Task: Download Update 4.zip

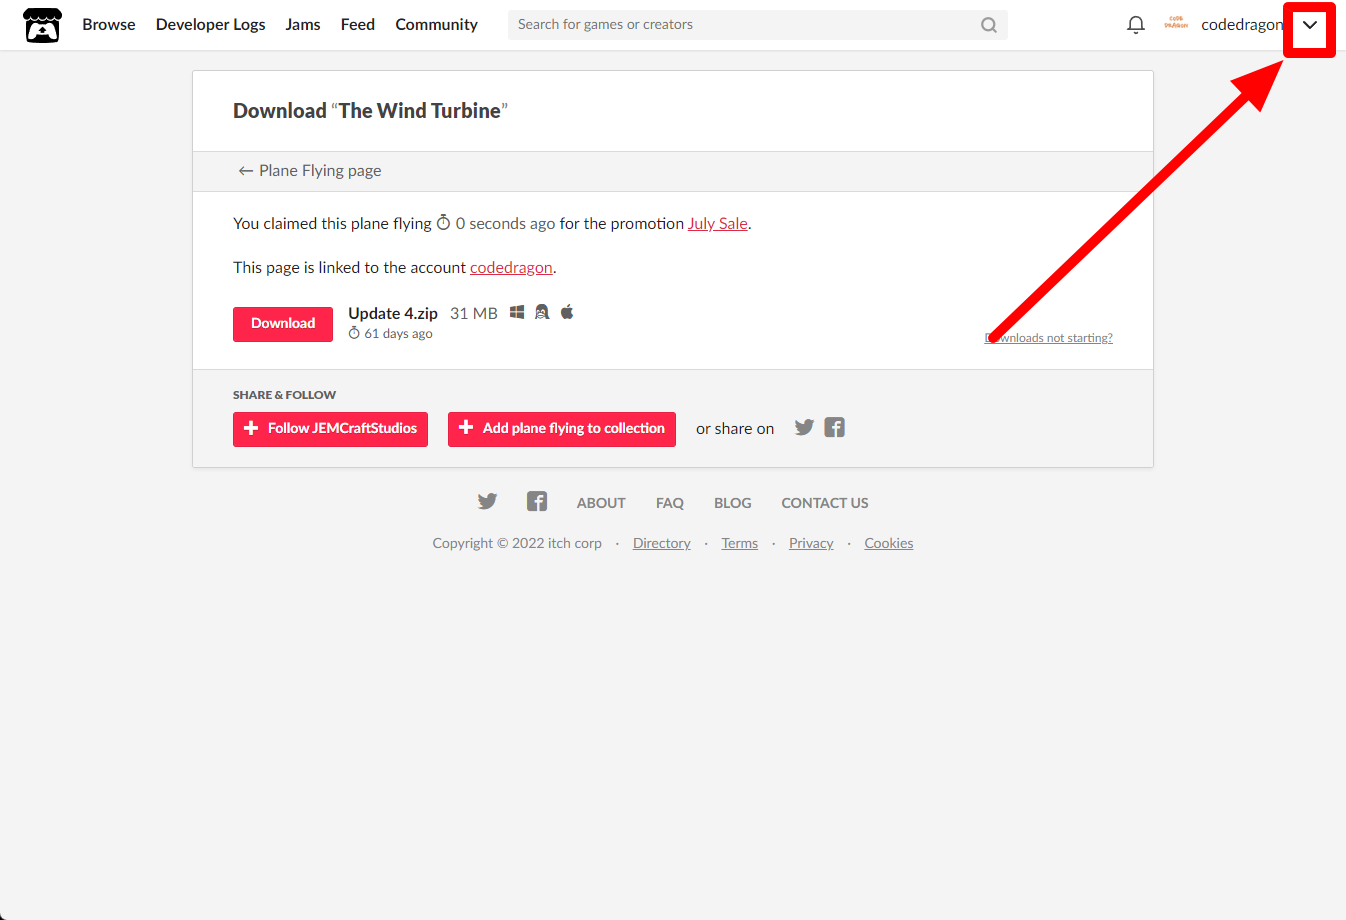Action: [283, 324]
